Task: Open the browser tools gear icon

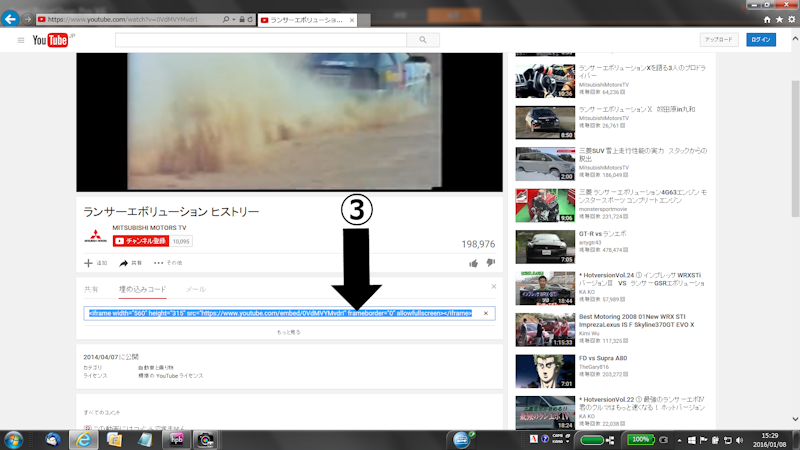Action: [x=791, y=19]
